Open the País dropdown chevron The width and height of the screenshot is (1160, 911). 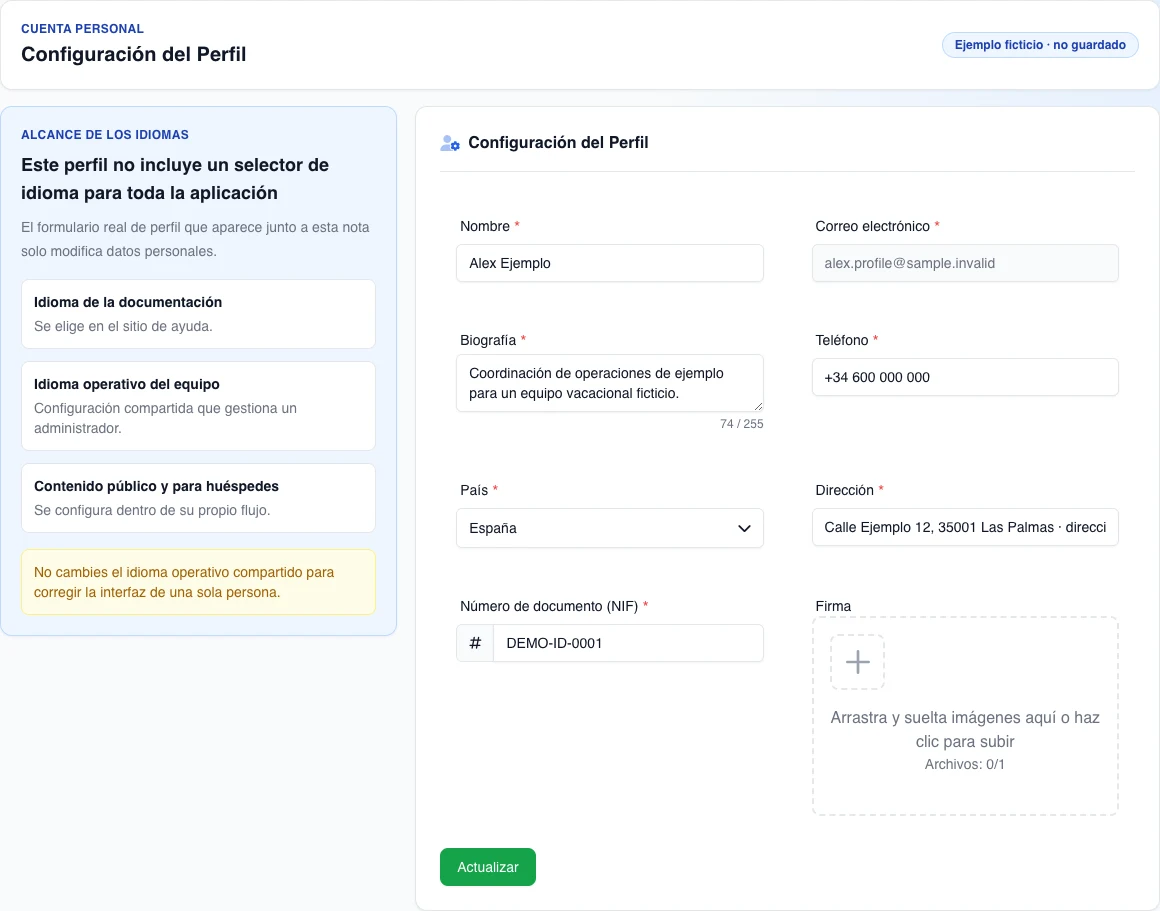coord(744,528)
